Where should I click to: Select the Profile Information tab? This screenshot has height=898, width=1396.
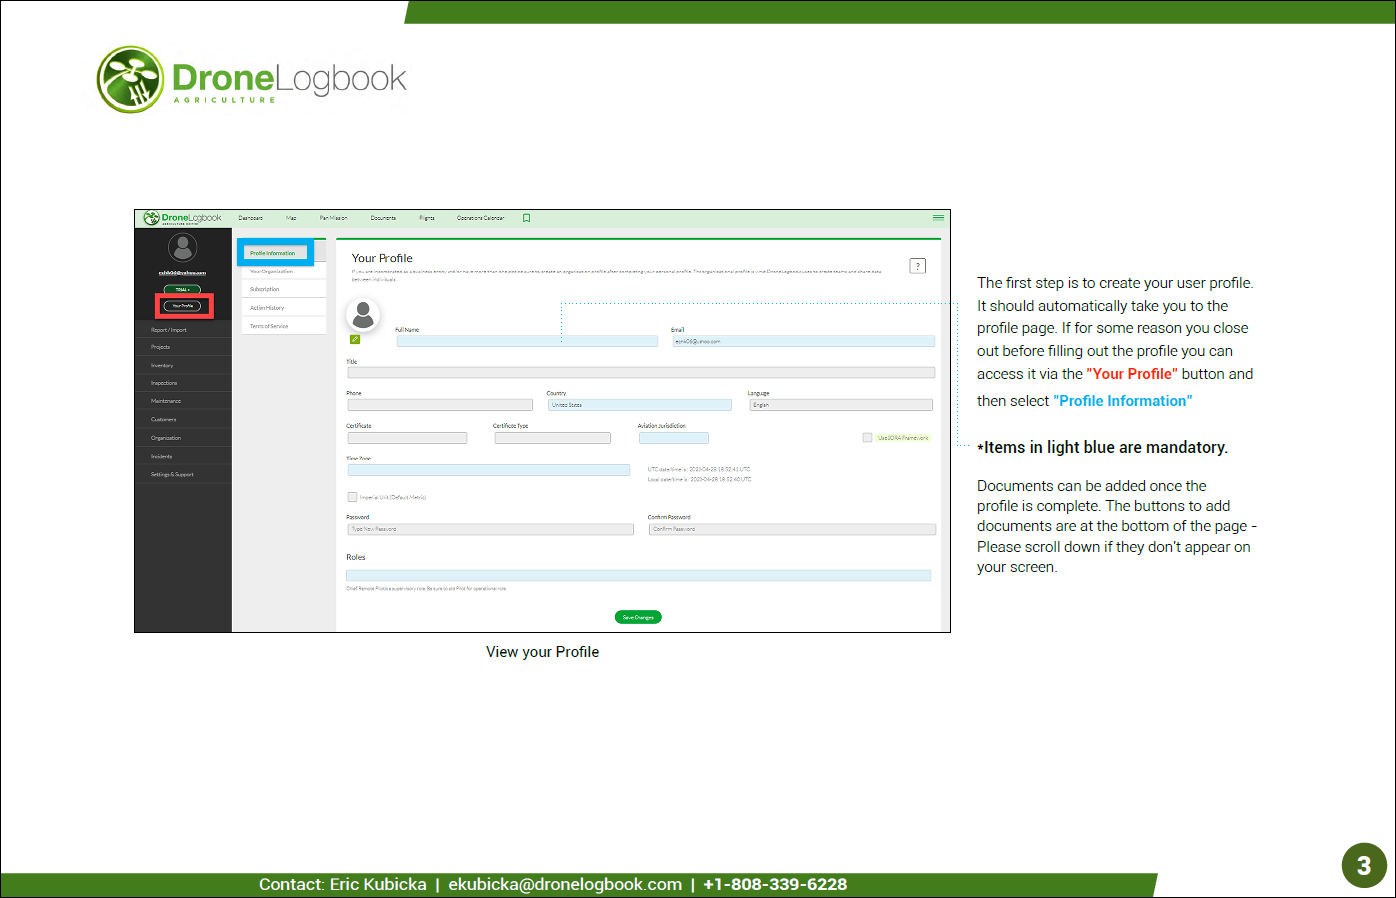coord(276,253)
